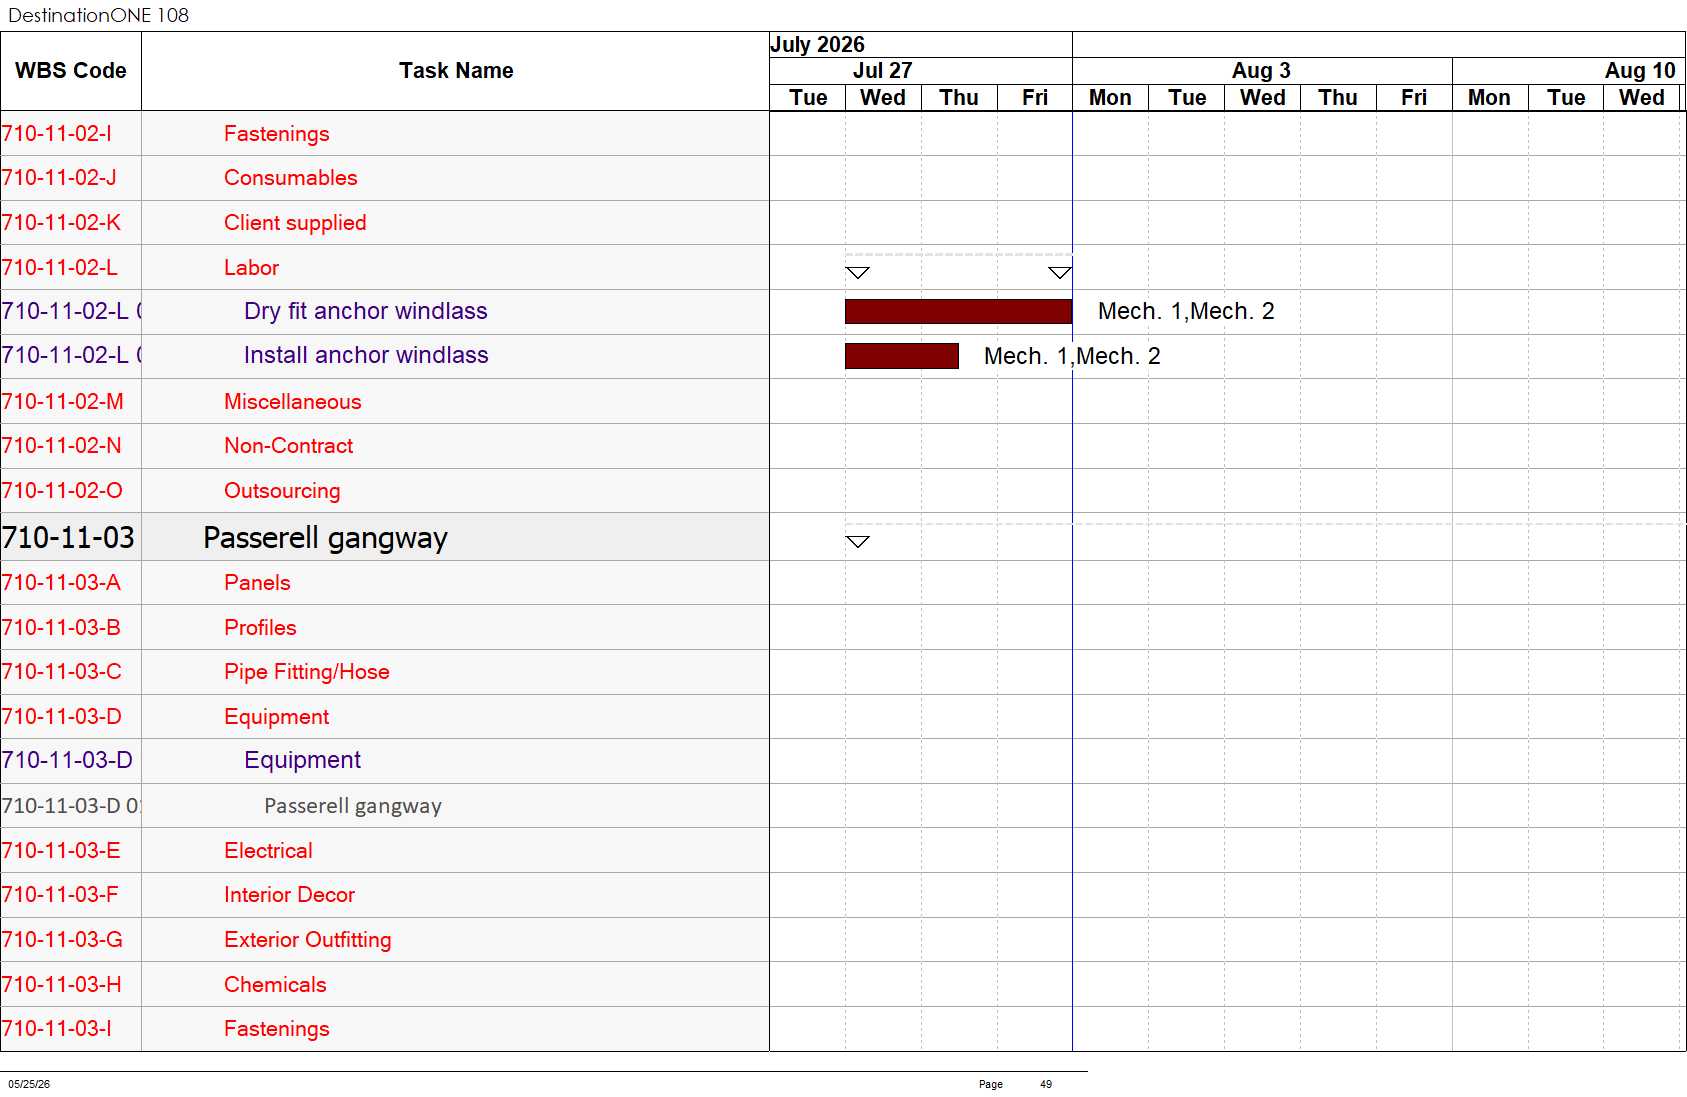Image resolution: width=1687 pixels, height=1097 pixels.
Task: Click the Mech. 1,Mech. 2 label beside Dry fit bar
Action: pyautogui.click(x=1186, y=311)
